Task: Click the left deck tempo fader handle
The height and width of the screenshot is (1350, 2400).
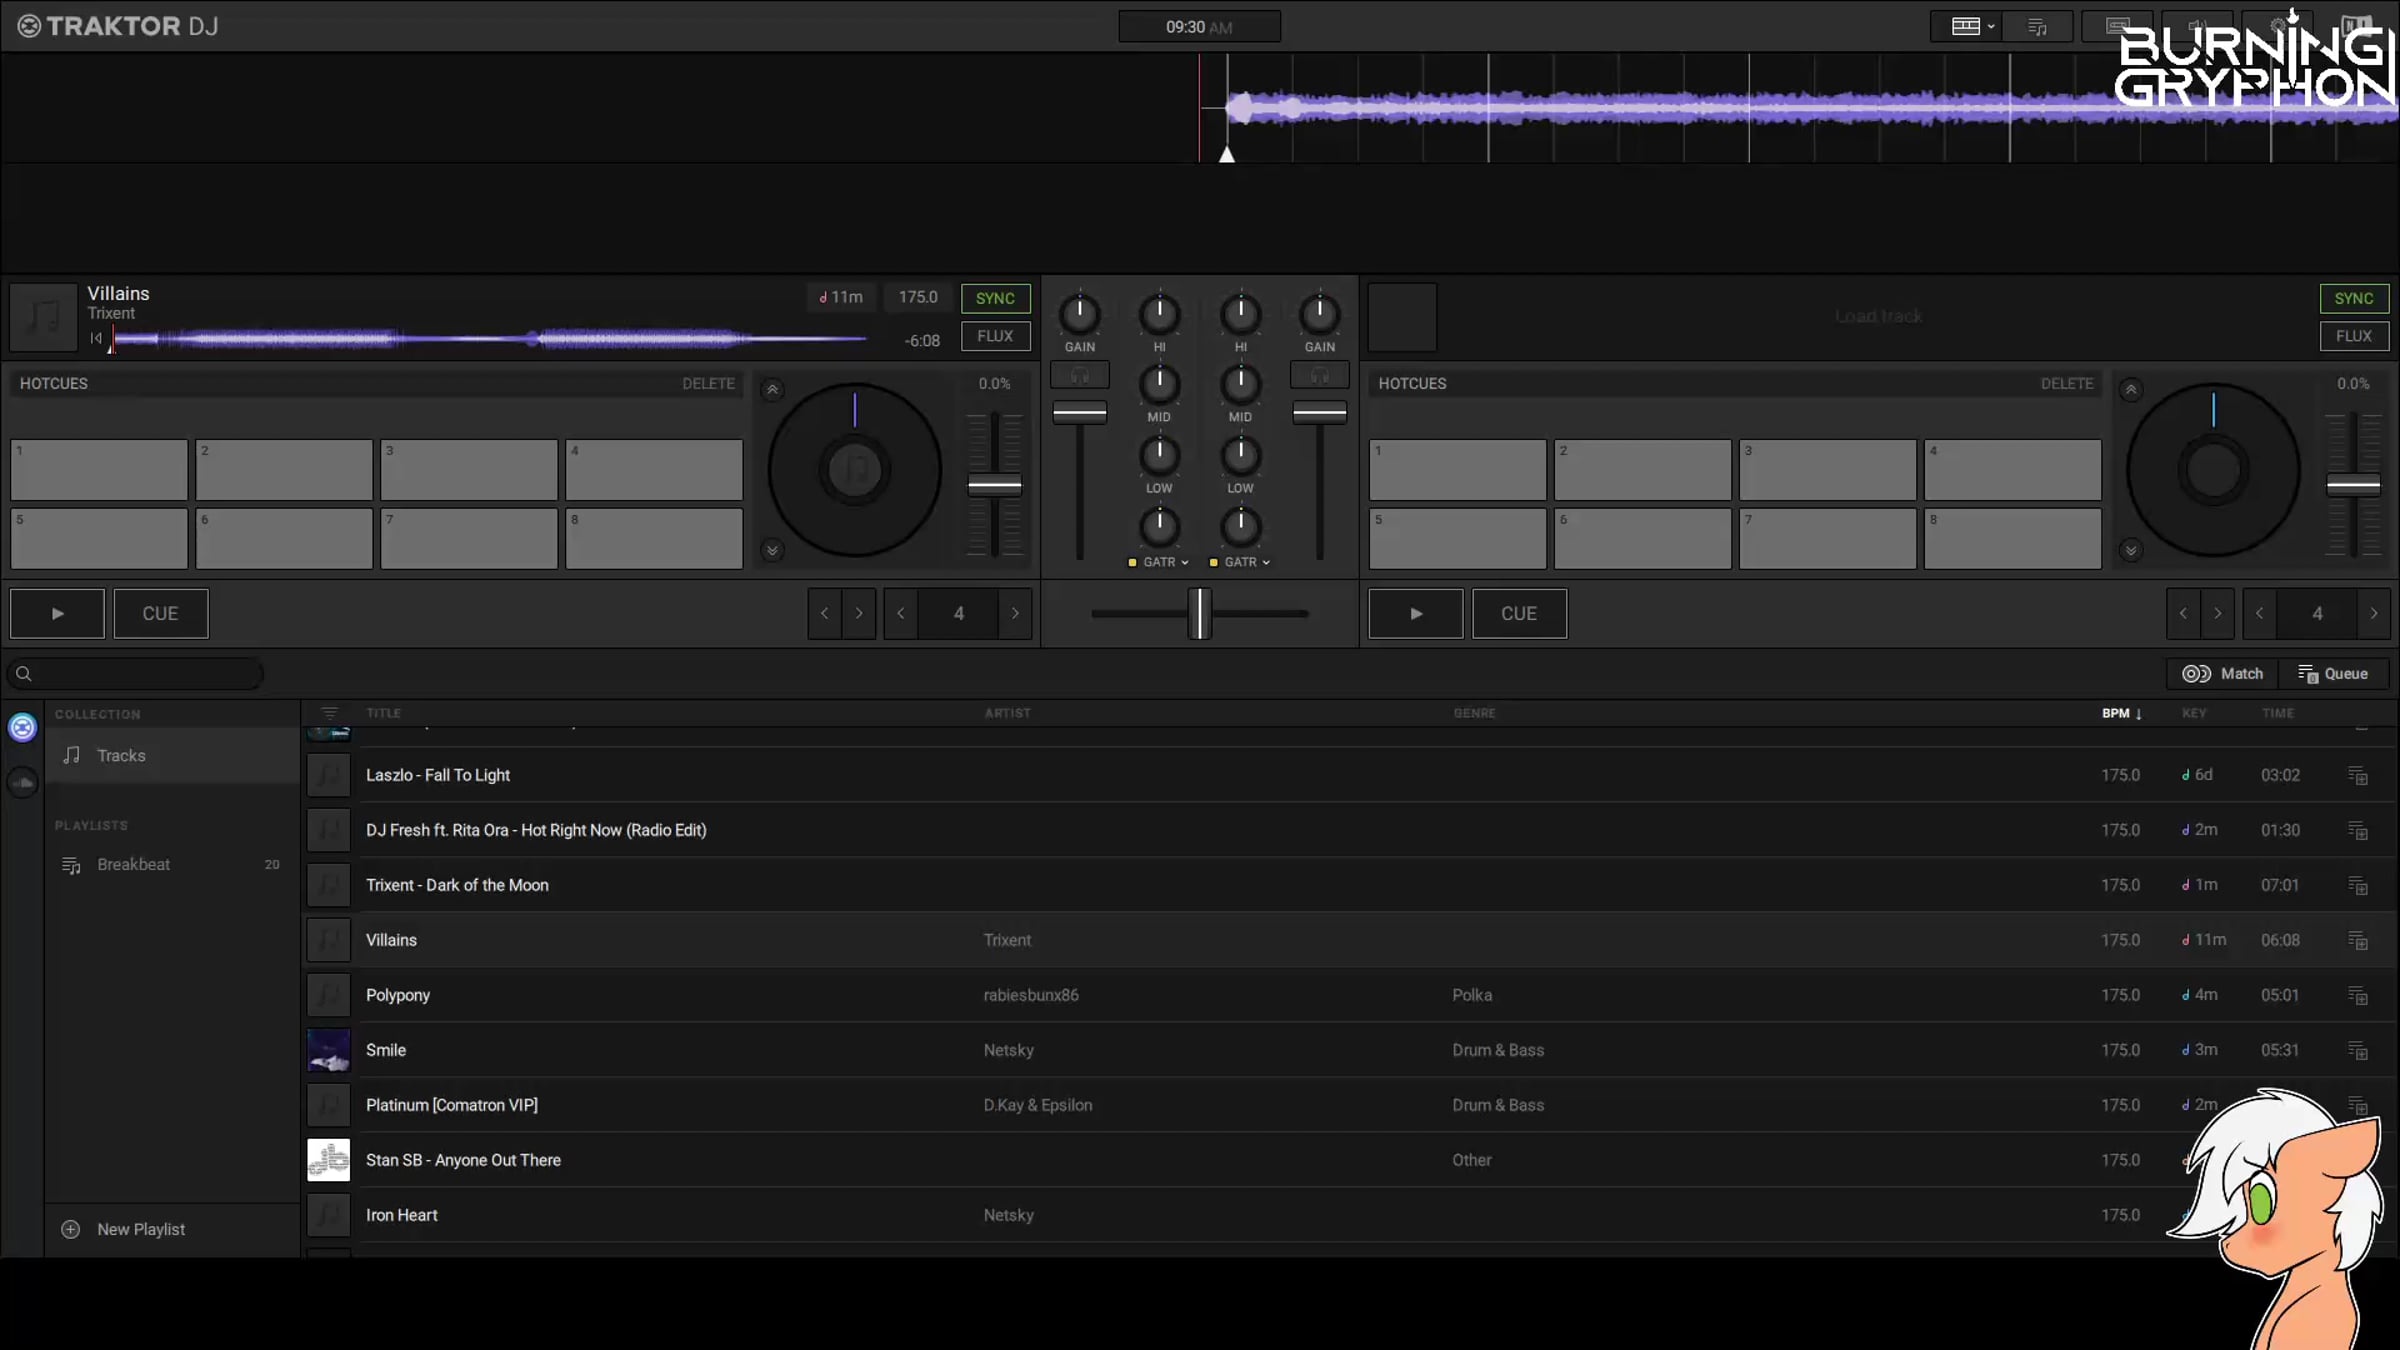Action: coord(995,486)
